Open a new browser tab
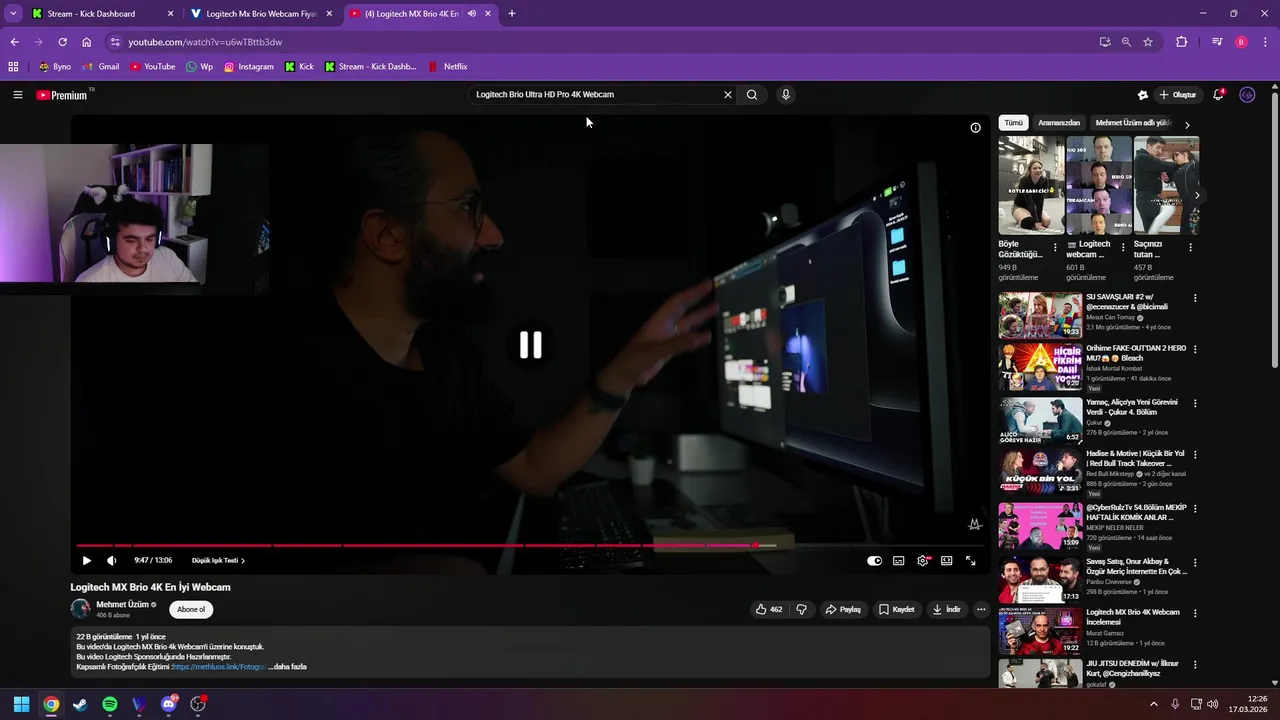1280x720 pixels. click(512, 14)
